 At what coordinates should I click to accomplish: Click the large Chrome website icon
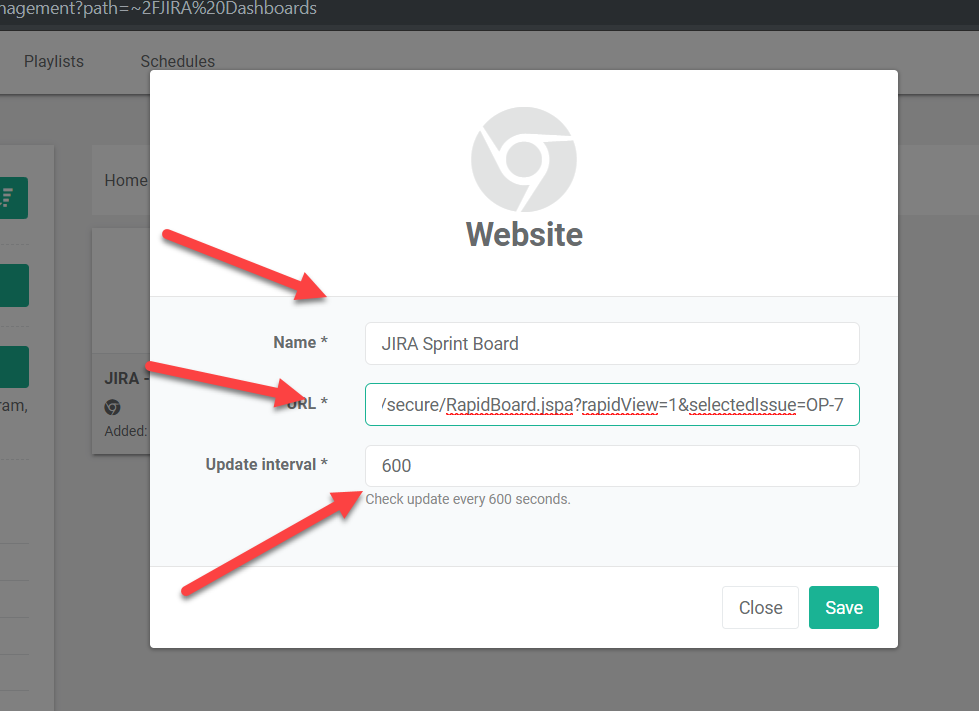pos(524,159)
